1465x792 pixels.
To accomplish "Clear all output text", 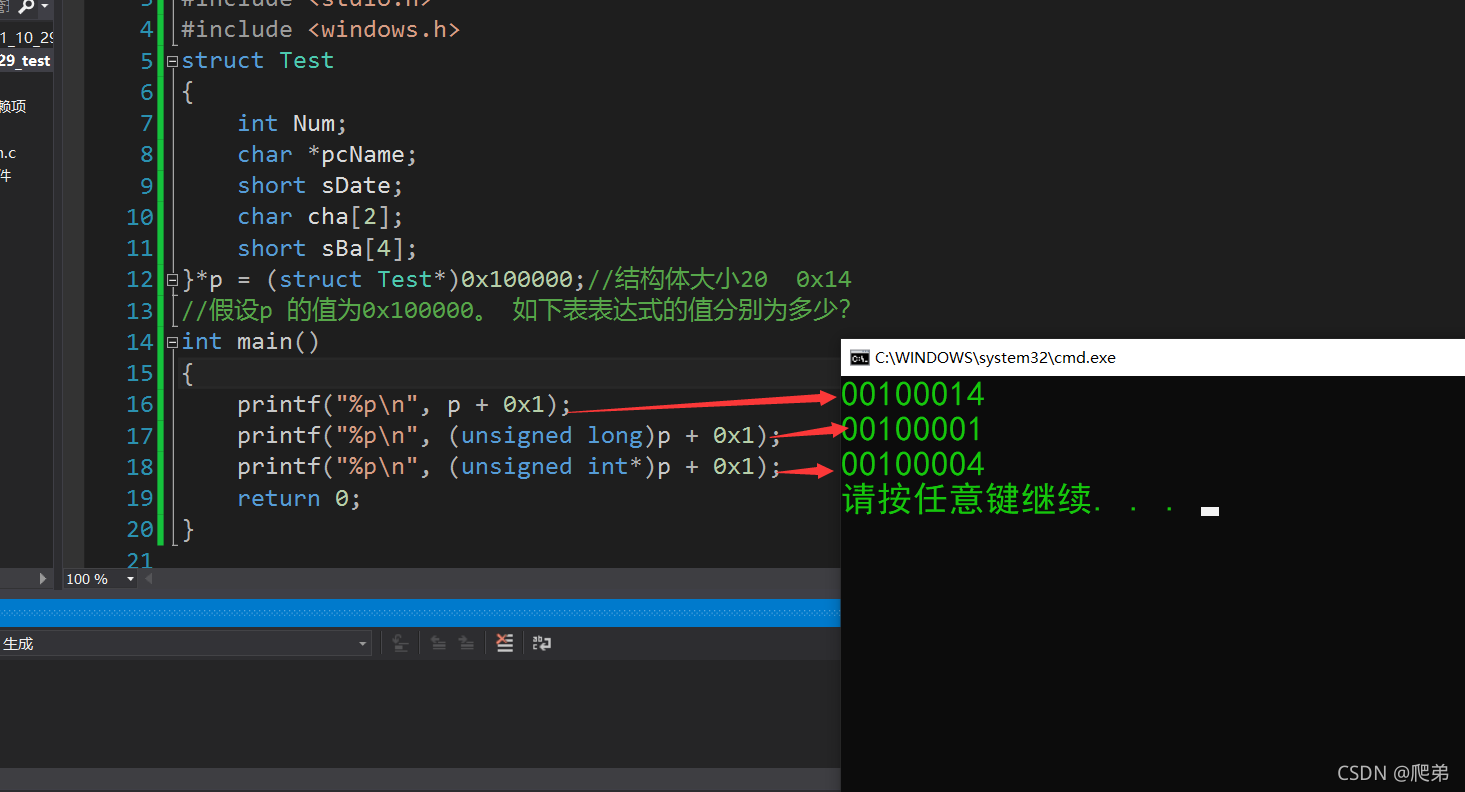I will coord(505,643).
